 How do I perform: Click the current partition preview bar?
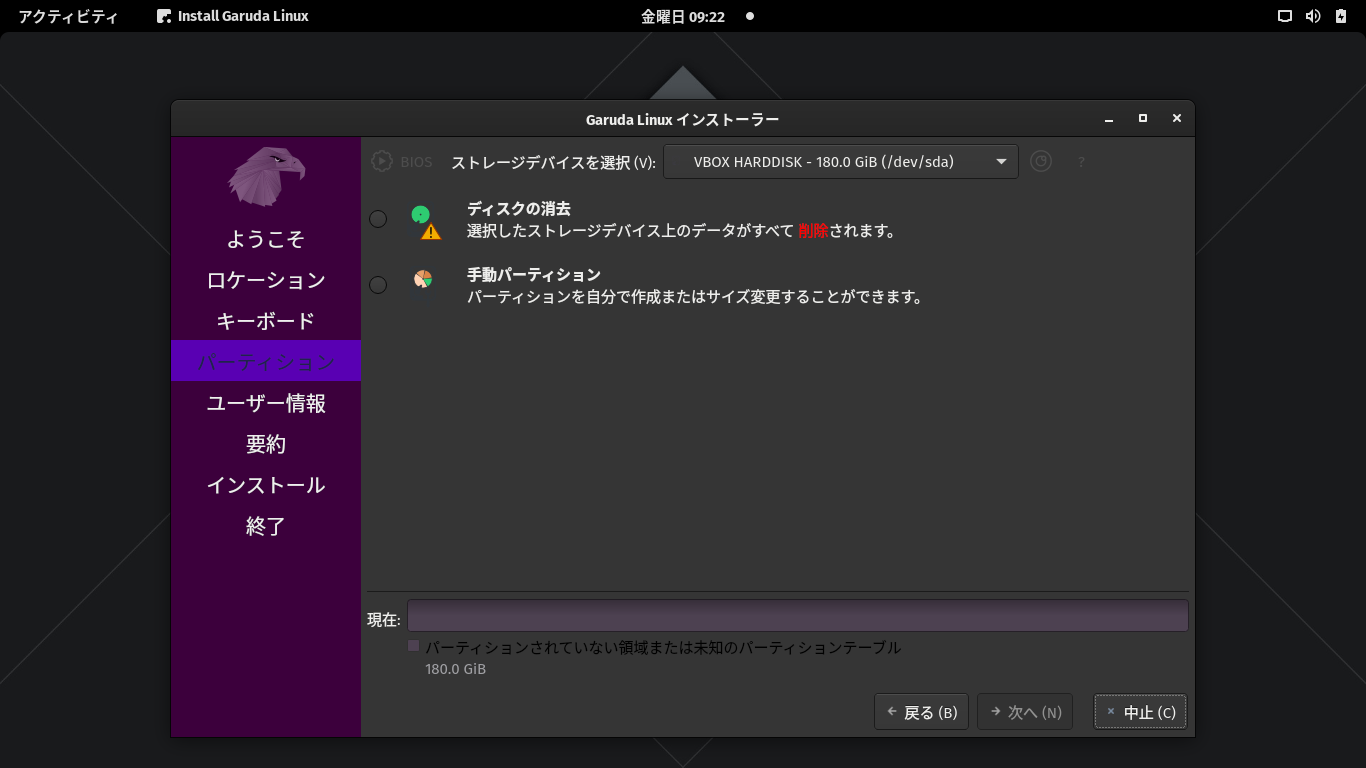(798, 615)
